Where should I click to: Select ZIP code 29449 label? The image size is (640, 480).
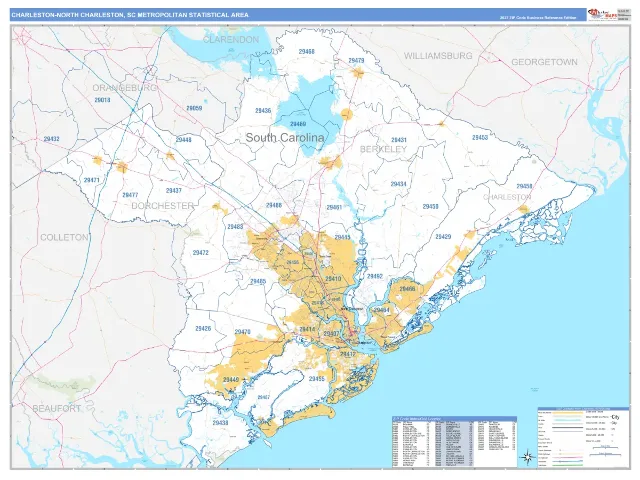231,380
